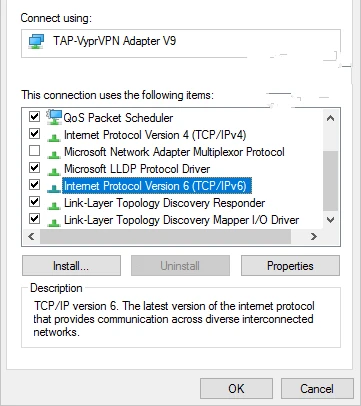Uncheck the QoS Packet Scheduler checkbox
The height and width of the screenshot is (406, 361).
point(34,117)
